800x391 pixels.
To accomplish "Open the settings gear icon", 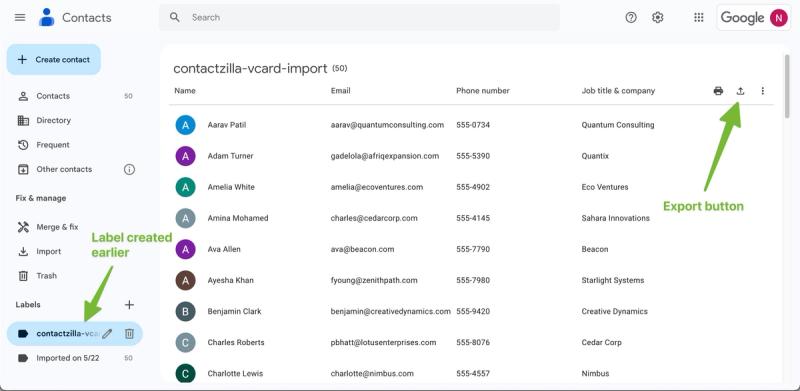I will click(x=658, y=17).
